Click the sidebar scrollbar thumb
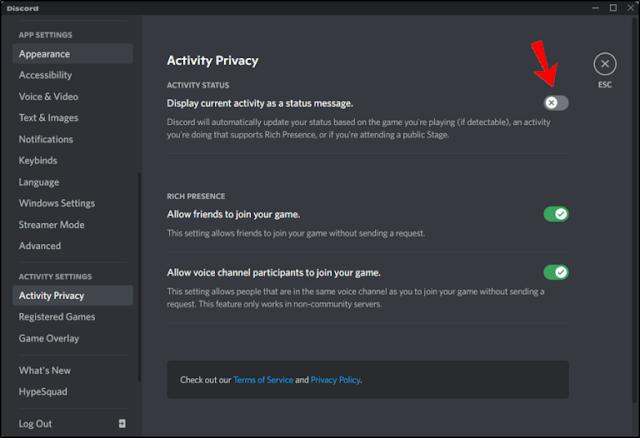The image size is (640, 438). (140, 276)
